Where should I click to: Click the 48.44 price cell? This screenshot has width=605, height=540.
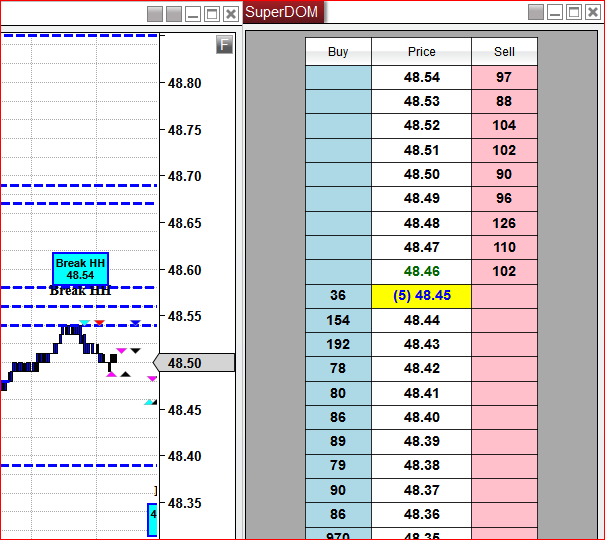pos(421,321)
